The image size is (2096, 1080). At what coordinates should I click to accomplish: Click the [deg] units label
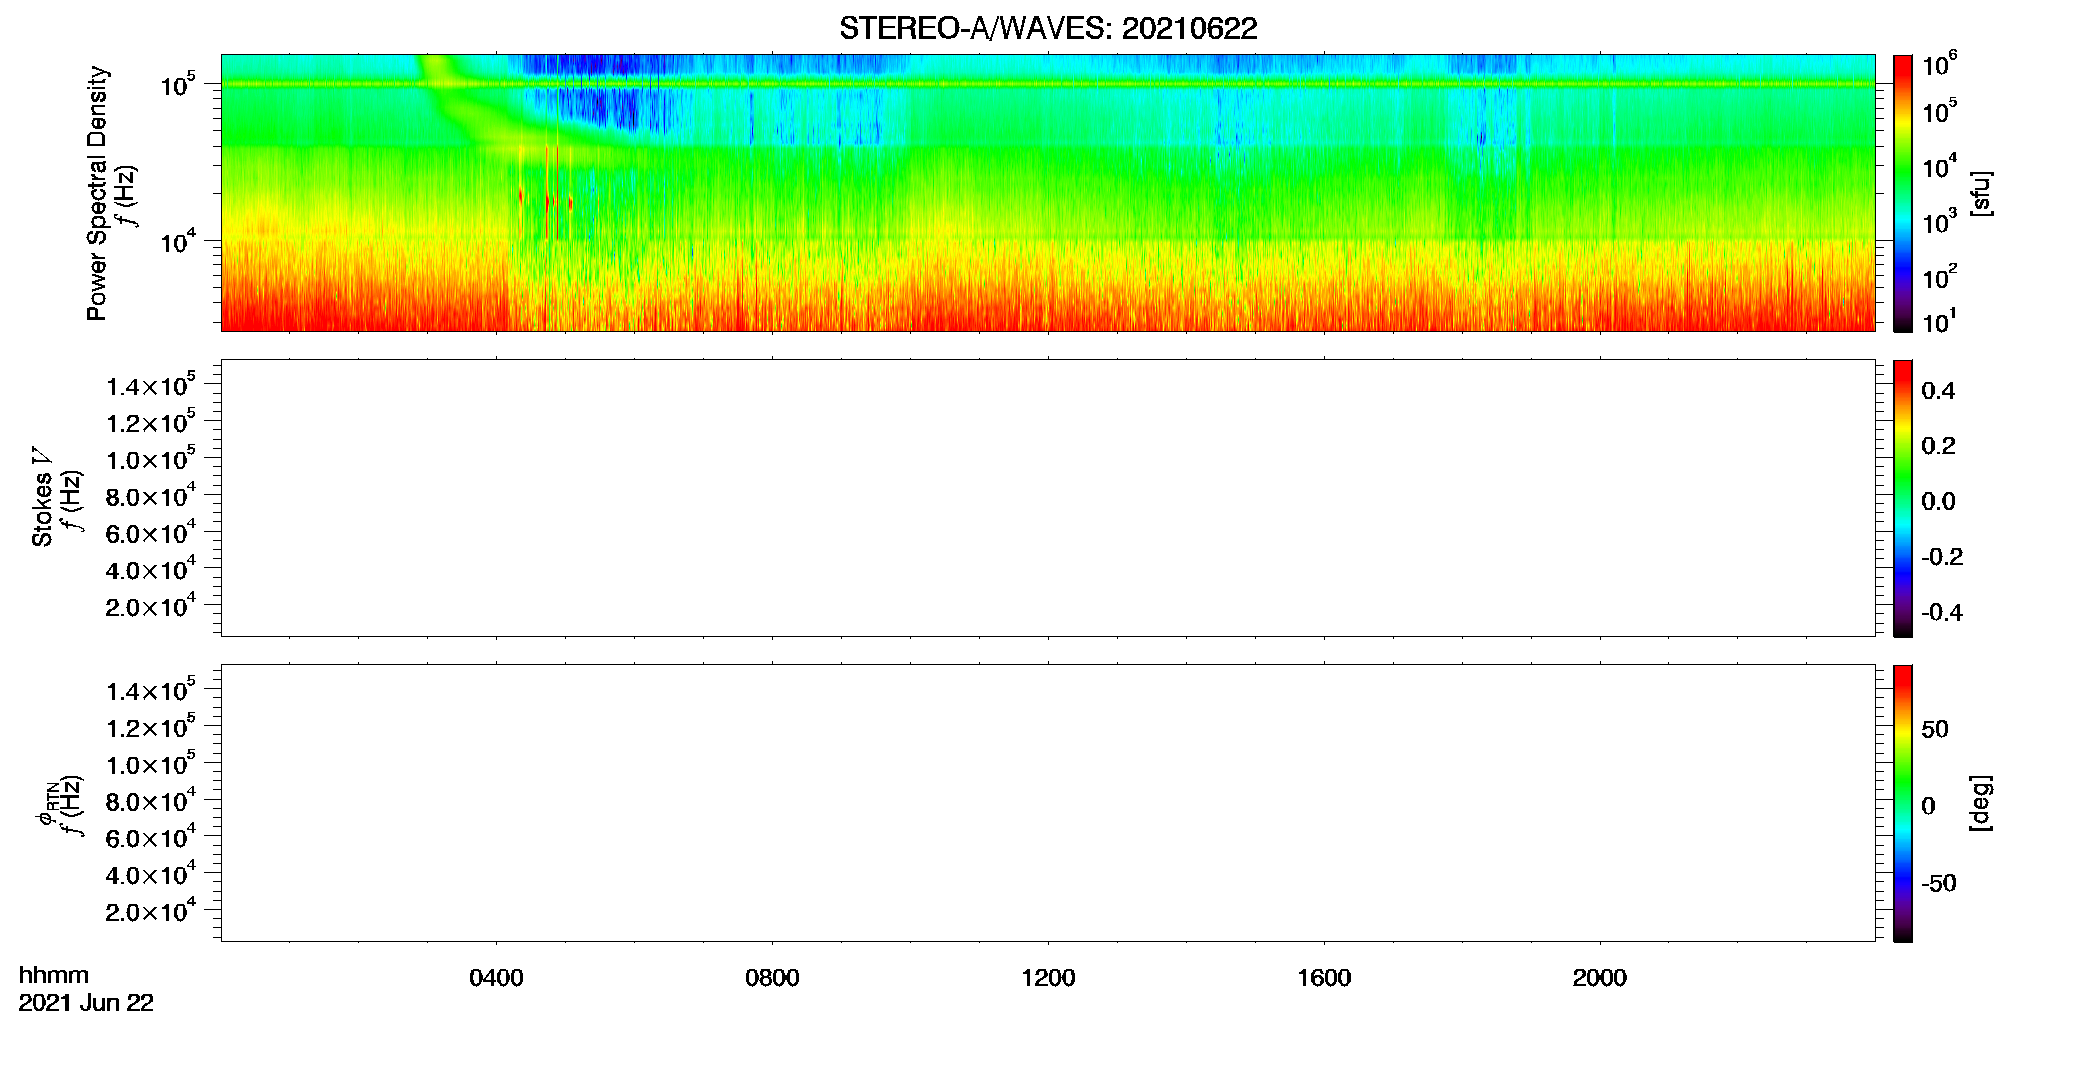click(1980, 803)
